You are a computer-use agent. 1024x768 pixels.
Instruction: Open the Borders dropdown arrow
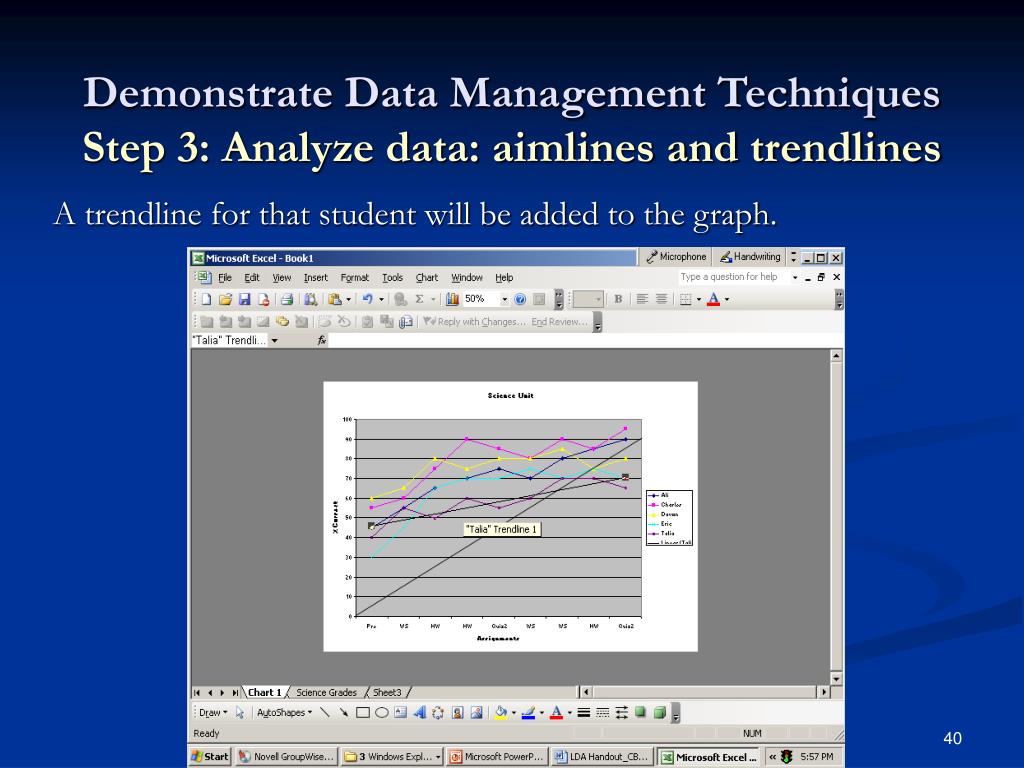[699, 299]
